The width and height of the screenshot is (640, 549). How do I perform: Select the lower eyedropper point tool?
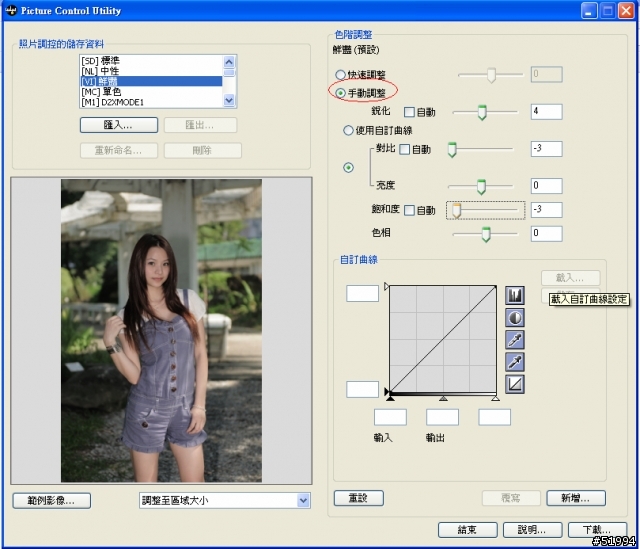[515, 362]
